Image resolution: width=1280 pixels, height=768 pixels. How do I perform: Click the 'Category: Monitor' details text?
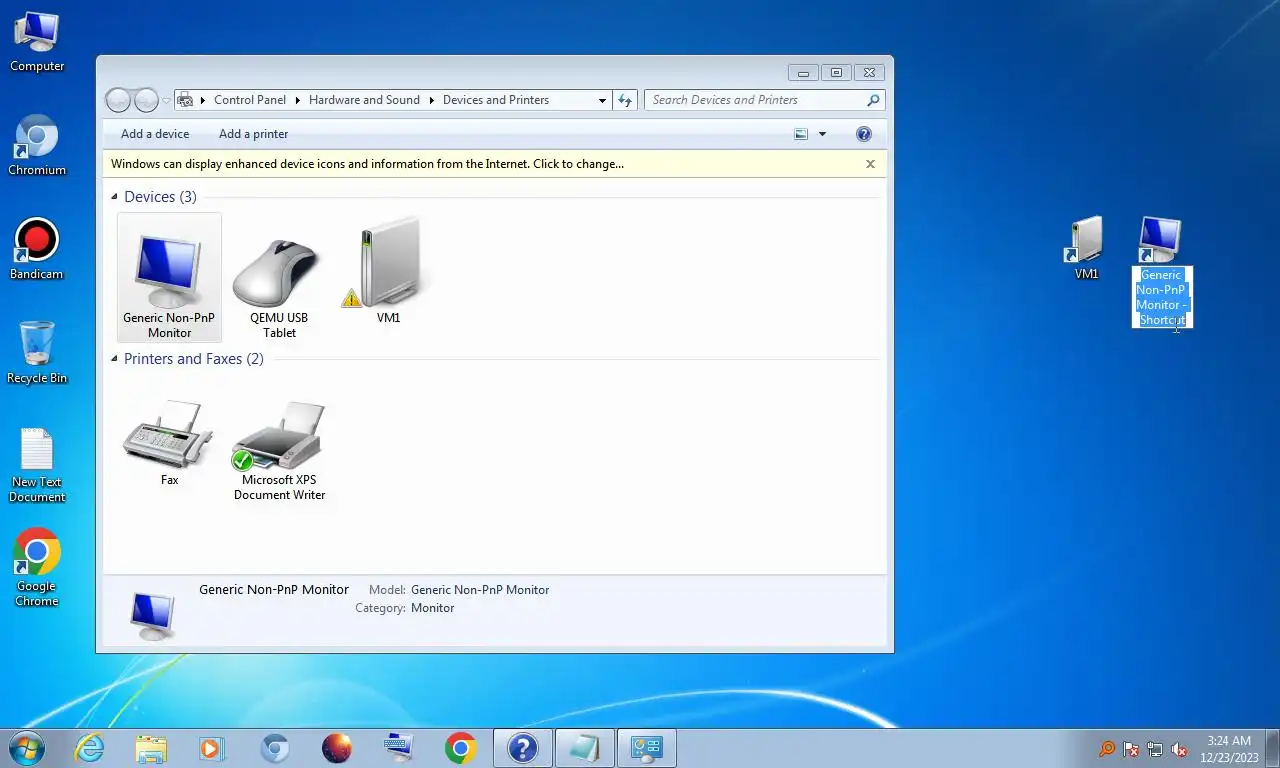click(x=405, y=608)
